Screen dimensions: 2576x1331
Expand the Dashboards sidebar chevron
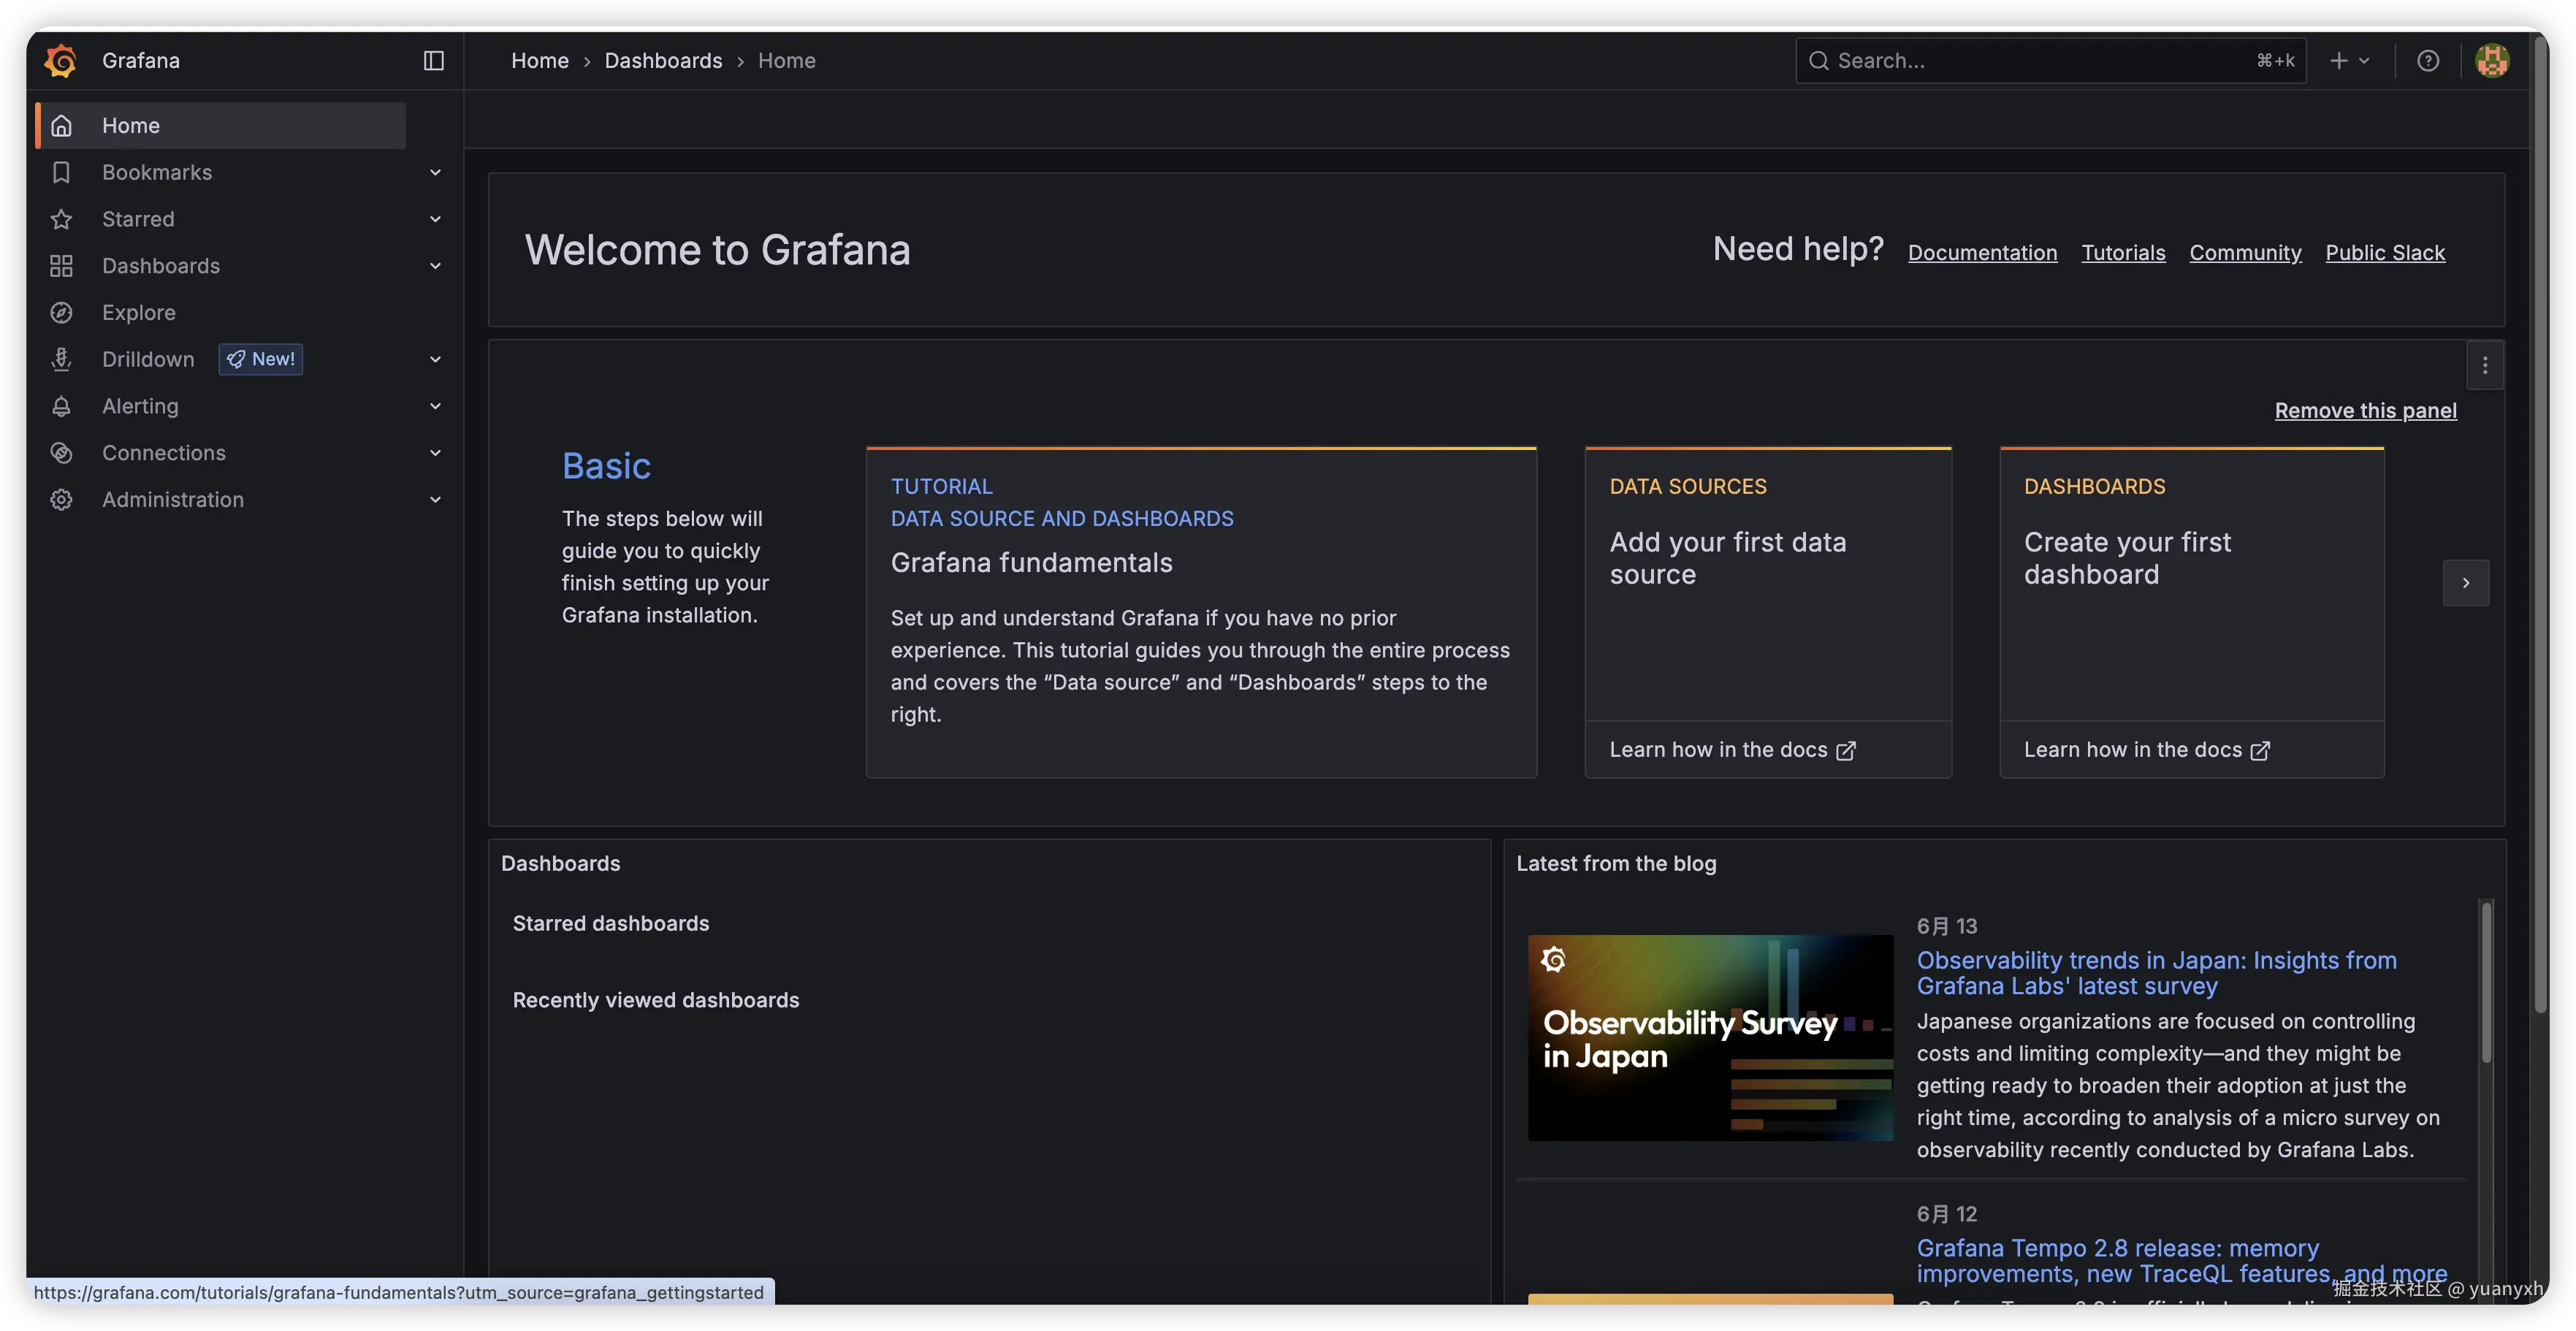coord(435,266)
